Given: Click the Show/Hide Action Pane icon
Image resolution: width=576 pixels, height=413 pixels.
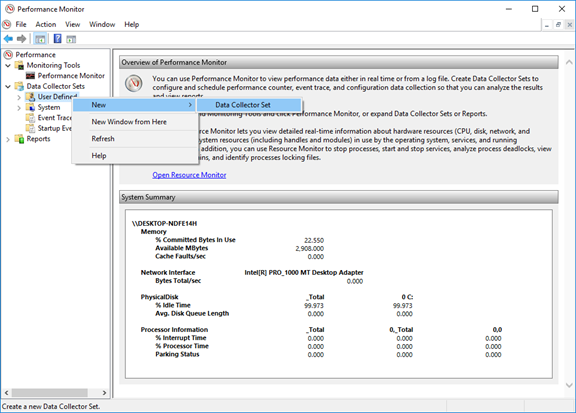Looking at the screenshot, I should click(x=71, y=39).
